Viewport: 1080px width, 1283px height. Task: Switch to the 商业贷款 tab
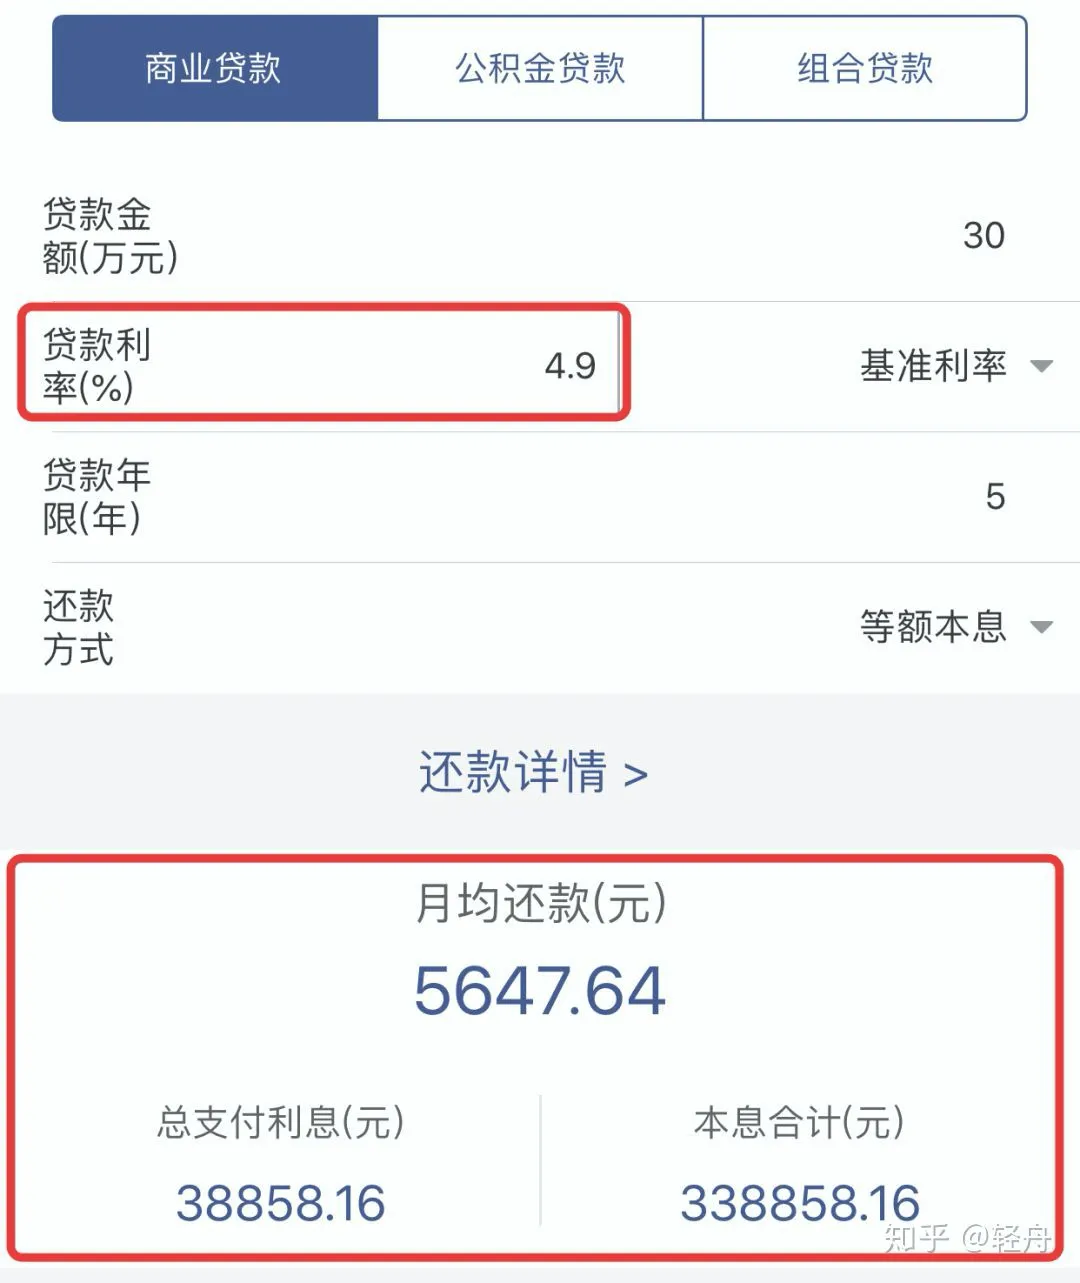pos(214,69)
